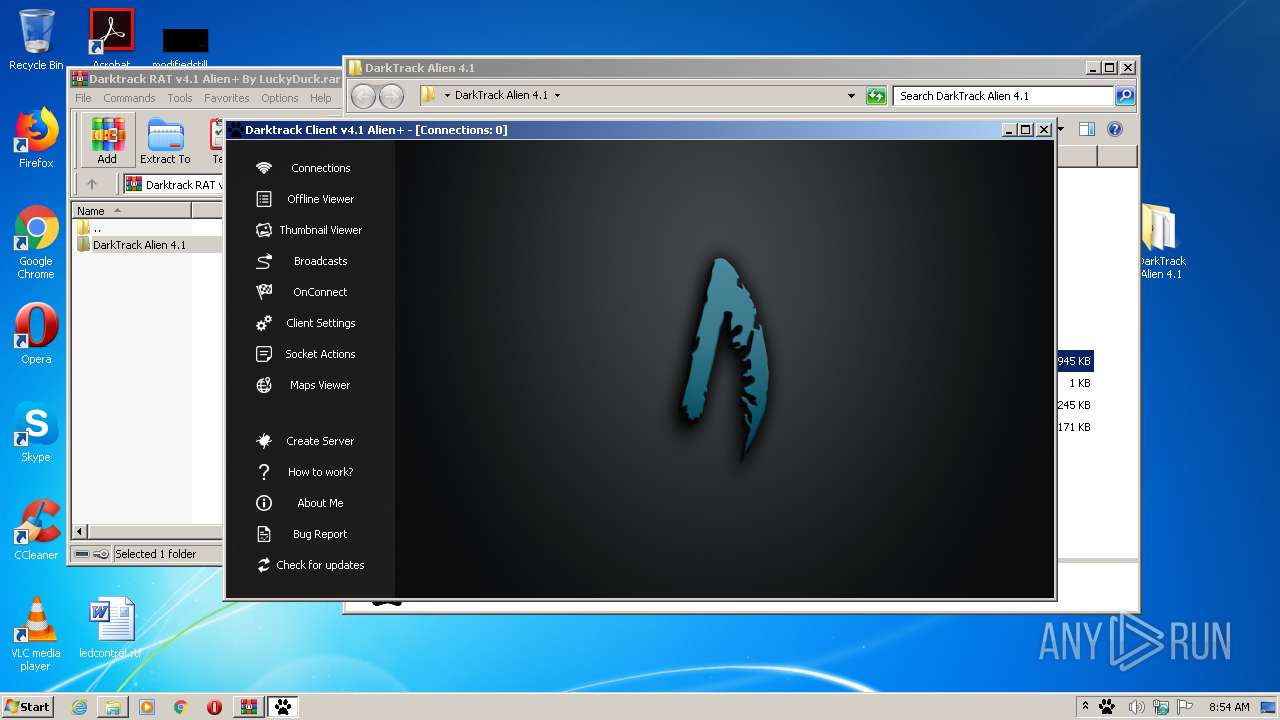Screen dimensions: 1280x720
Task: Open CCleaner desktop shortcut
Action: (x=36, y=530)
